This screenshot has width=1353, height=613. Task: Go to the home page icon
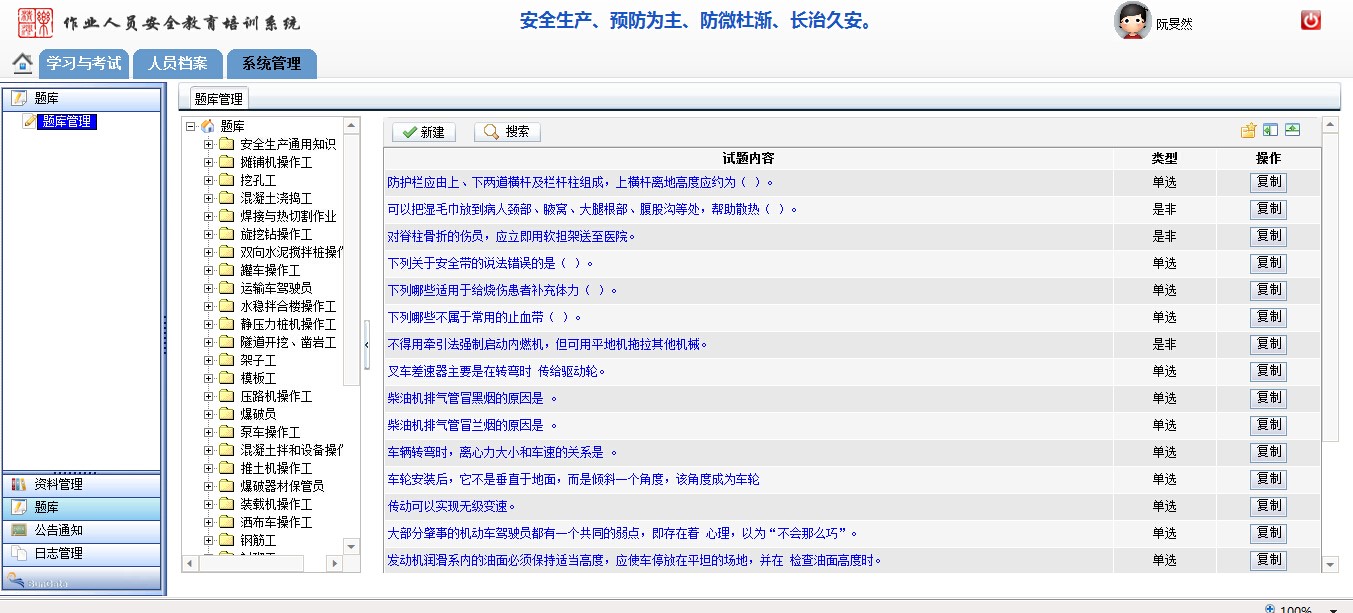point(22,63)
